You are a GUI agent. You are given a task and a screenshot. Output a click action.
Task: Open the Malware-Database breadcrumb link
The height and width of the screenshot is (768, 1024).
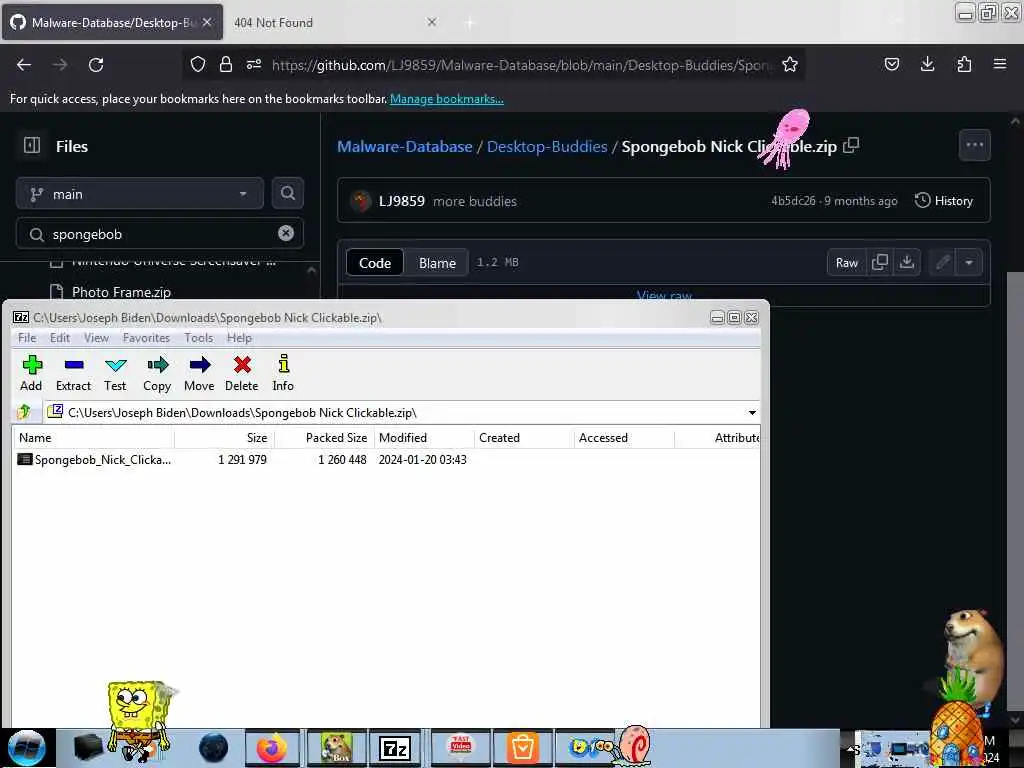point(404,146)
